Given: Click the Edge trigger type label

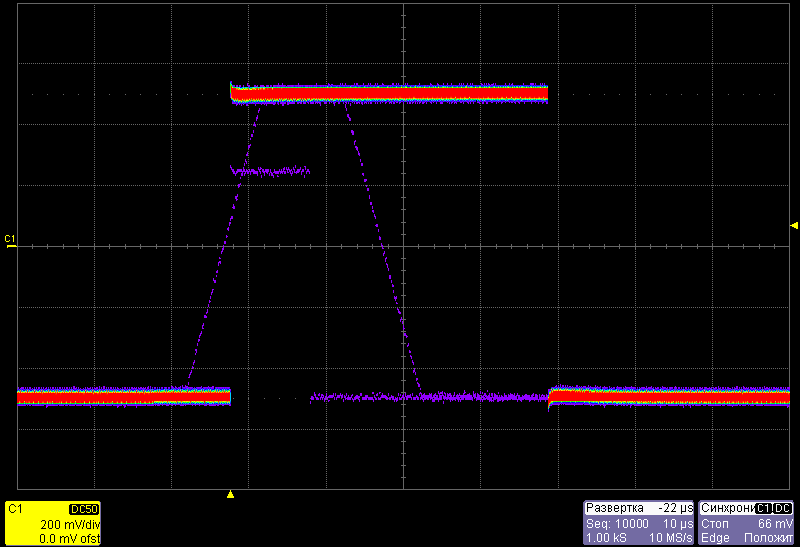Looking at the screenshot, I should pos(716,538).
